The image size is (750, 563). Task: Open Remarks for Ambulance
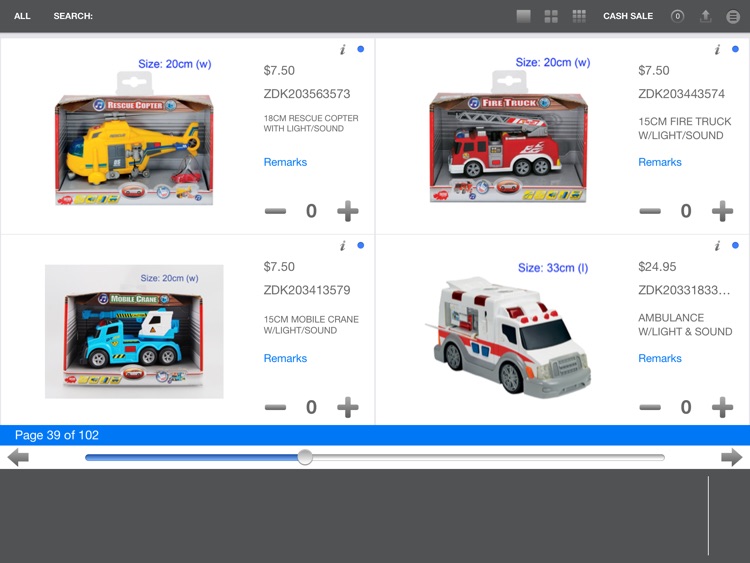click(x=660, y=358)
